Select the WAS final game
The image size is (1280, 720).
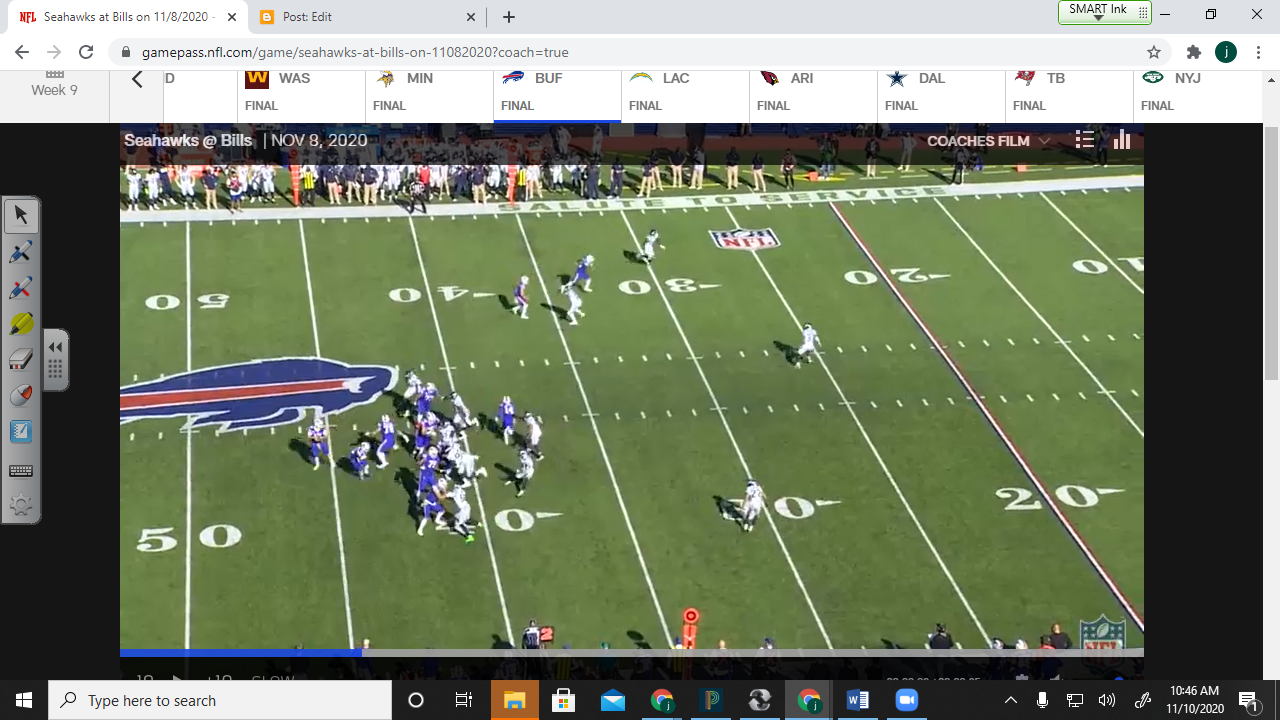click(x=301, y=96)
